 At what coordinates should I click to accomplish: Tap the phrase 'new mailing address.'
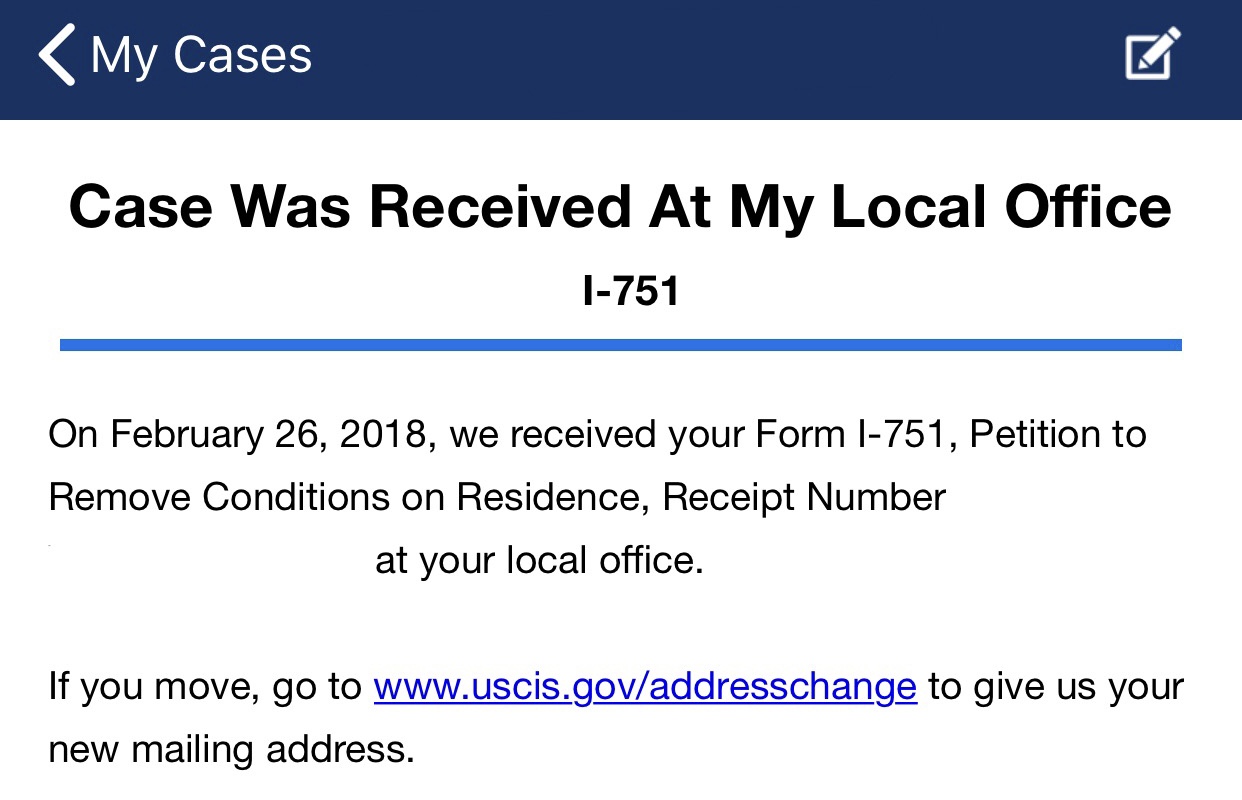(x=231, y=749)
